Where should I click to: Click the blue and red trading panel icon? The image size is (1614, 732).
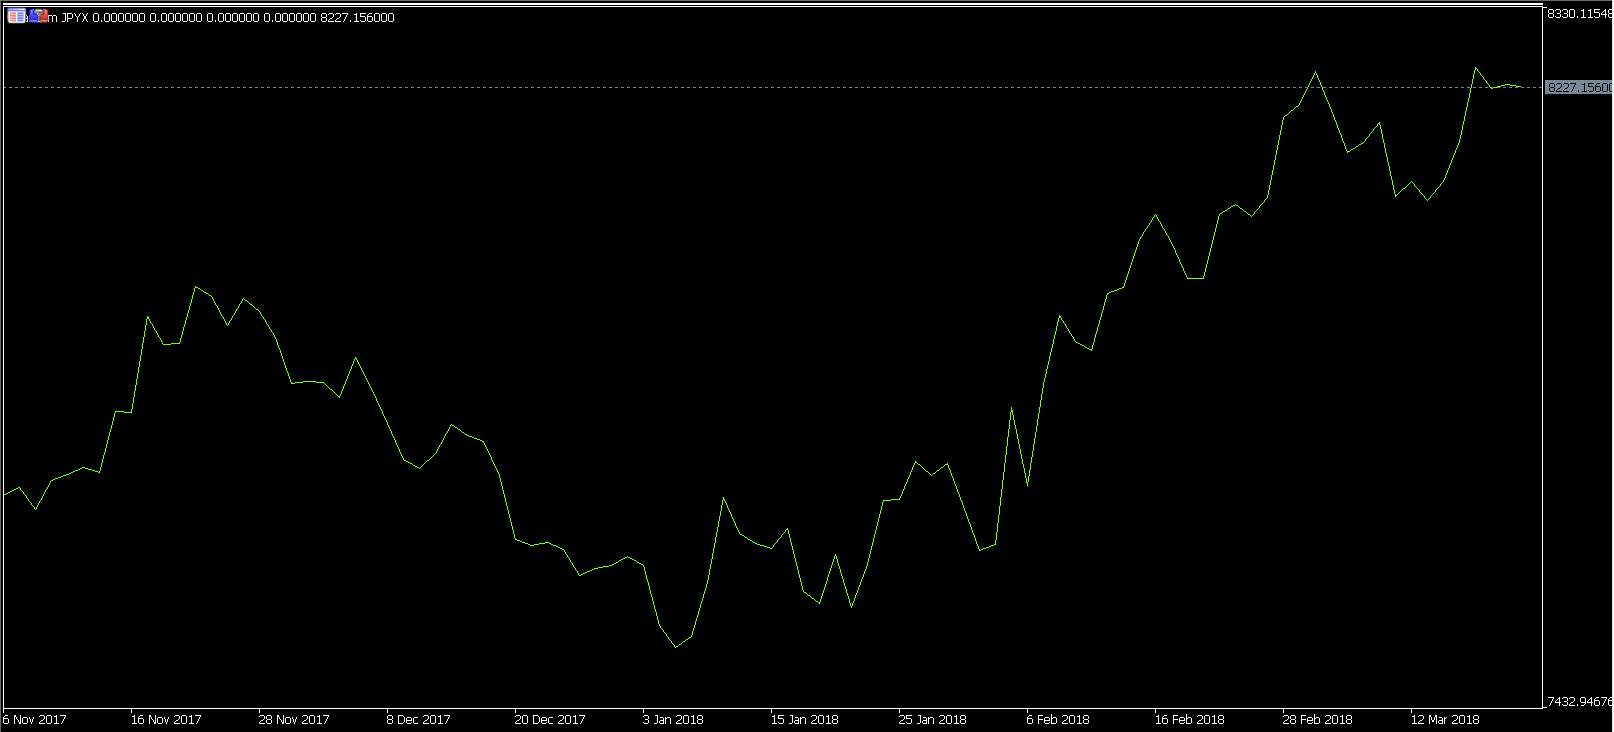coord(38,16)
